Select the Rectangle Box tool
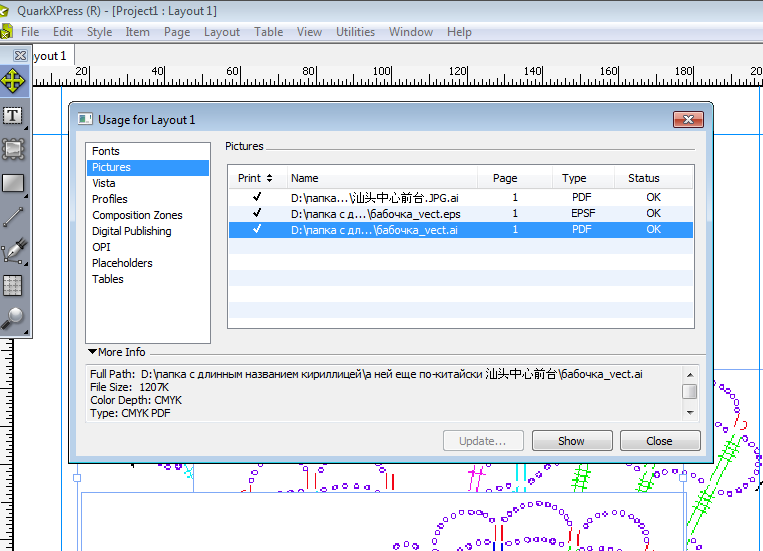This screenshot has height=551, width=763. click(13, 184)
